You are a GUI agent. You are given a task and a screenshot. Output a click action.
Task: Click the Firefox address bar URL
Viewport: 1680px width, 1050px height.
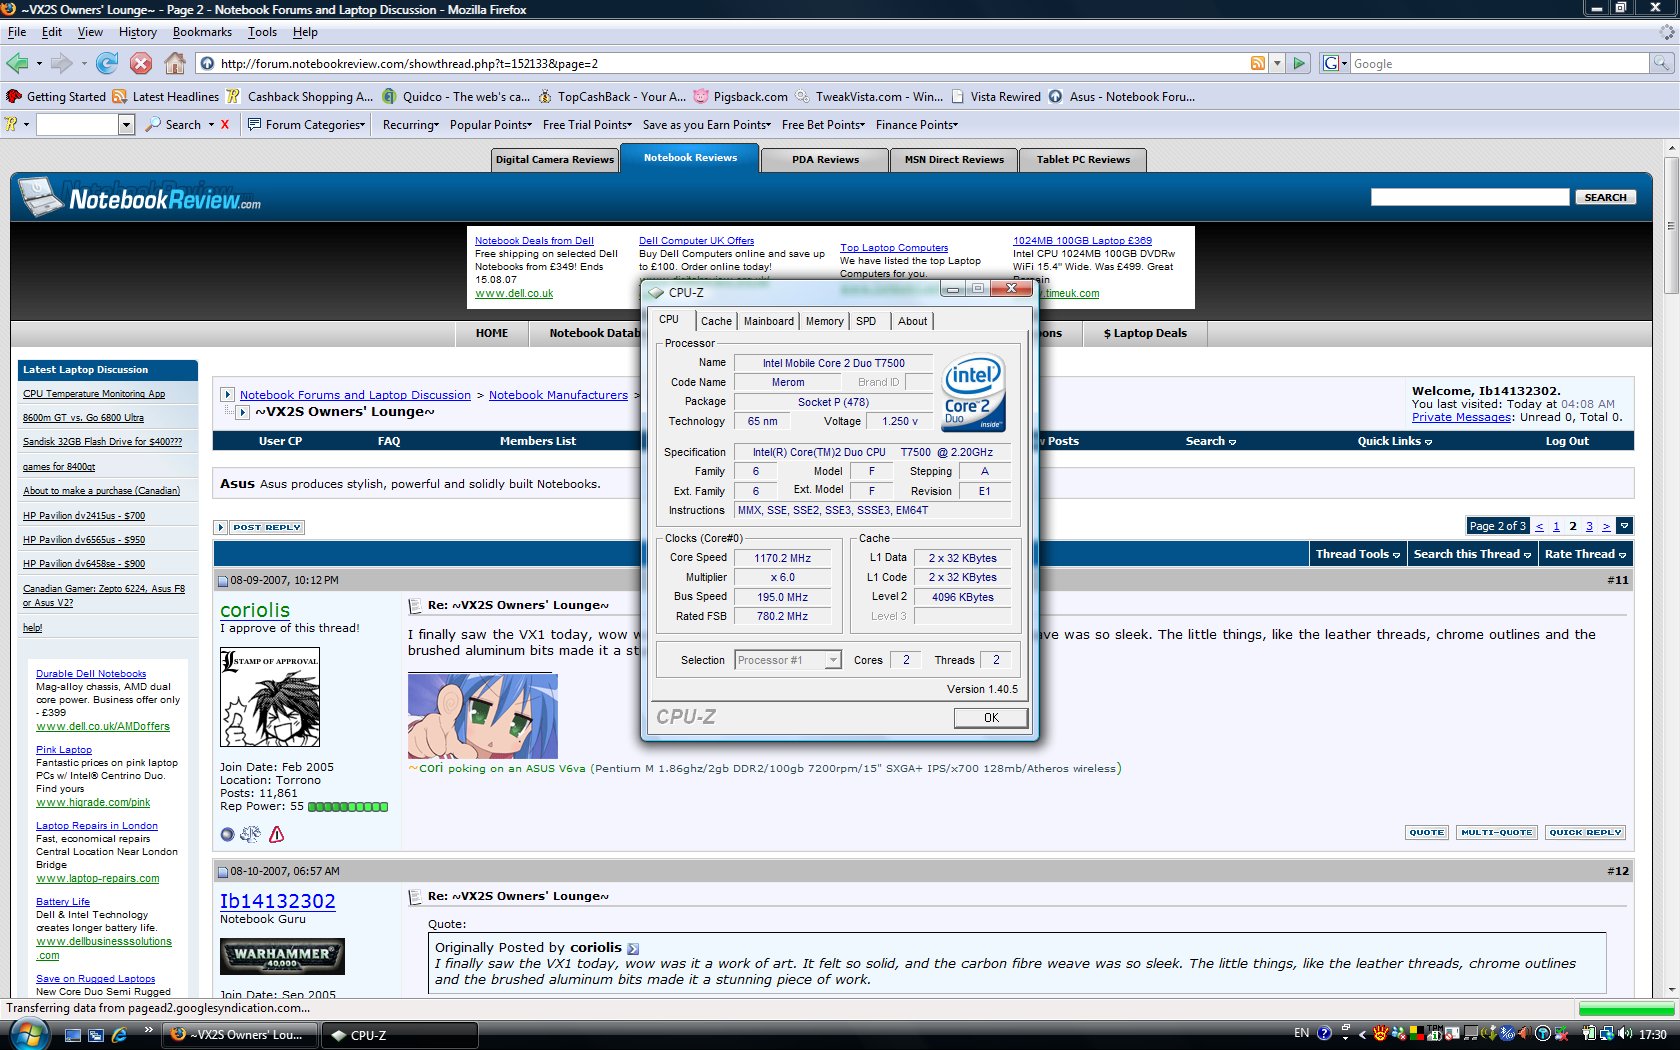point(409,63)
